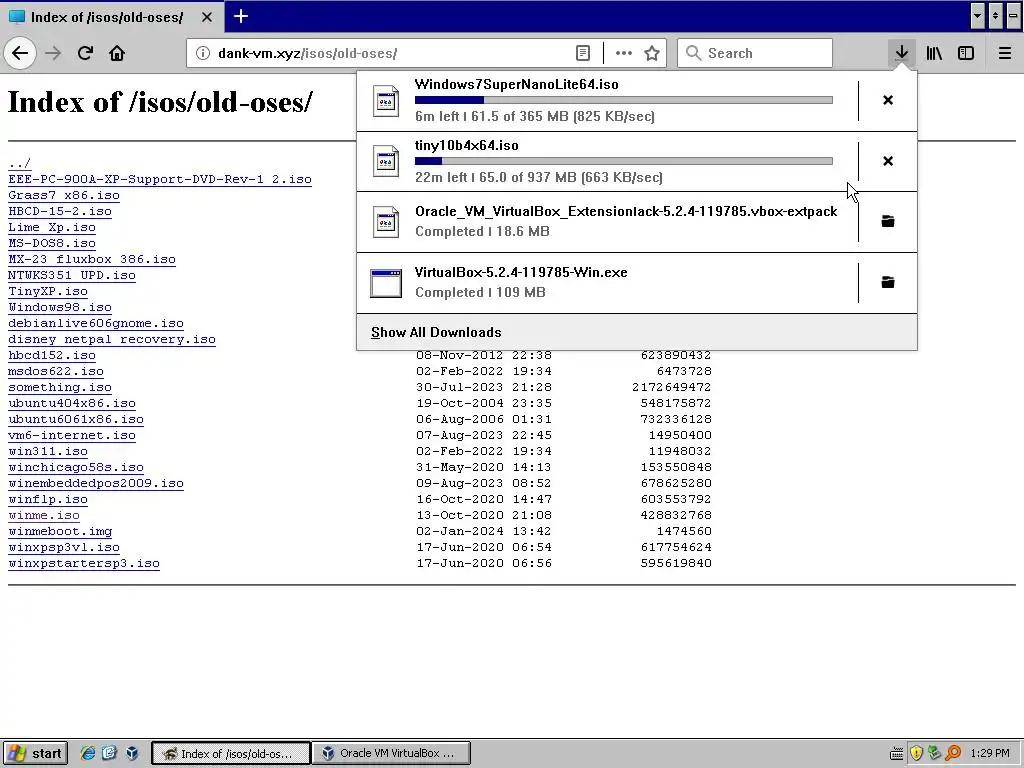This screenshot has height=768, width=1024.
Task: Bookmark this page with the star
Action: pos(652,53)
